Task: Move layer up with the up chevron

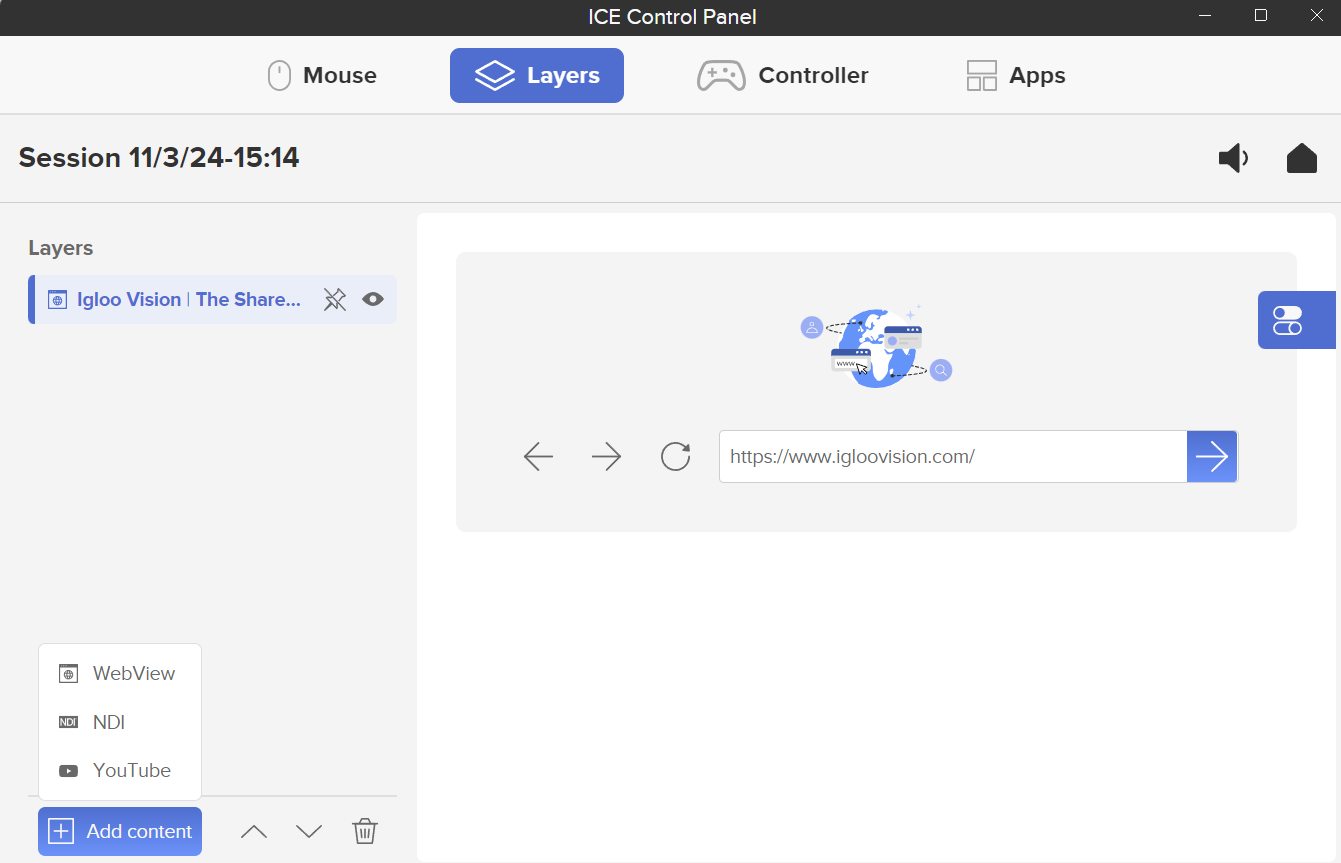Action: coord(254,831)
